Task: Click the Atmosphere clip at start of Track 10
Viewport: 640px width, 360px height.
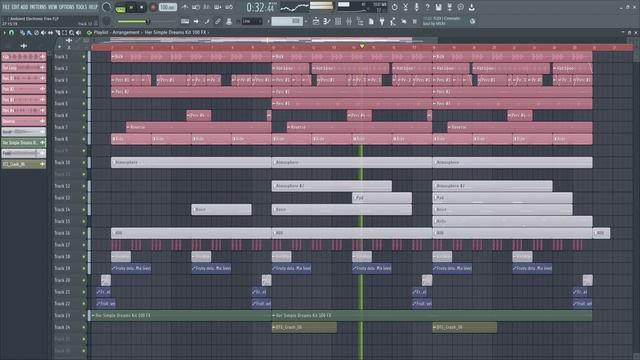Action: pos(191,162)
